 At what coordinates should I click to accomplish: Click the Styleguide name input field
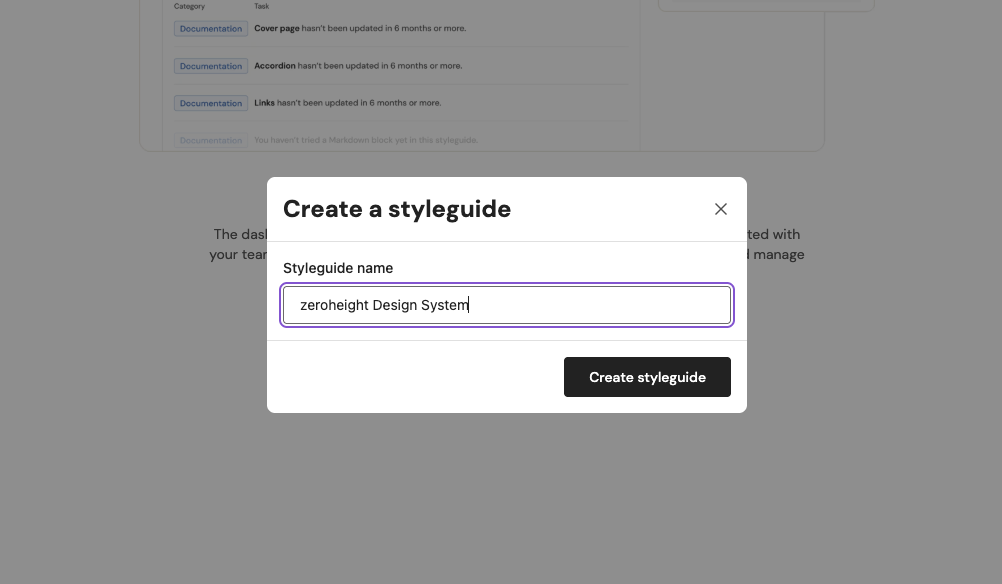506,305
